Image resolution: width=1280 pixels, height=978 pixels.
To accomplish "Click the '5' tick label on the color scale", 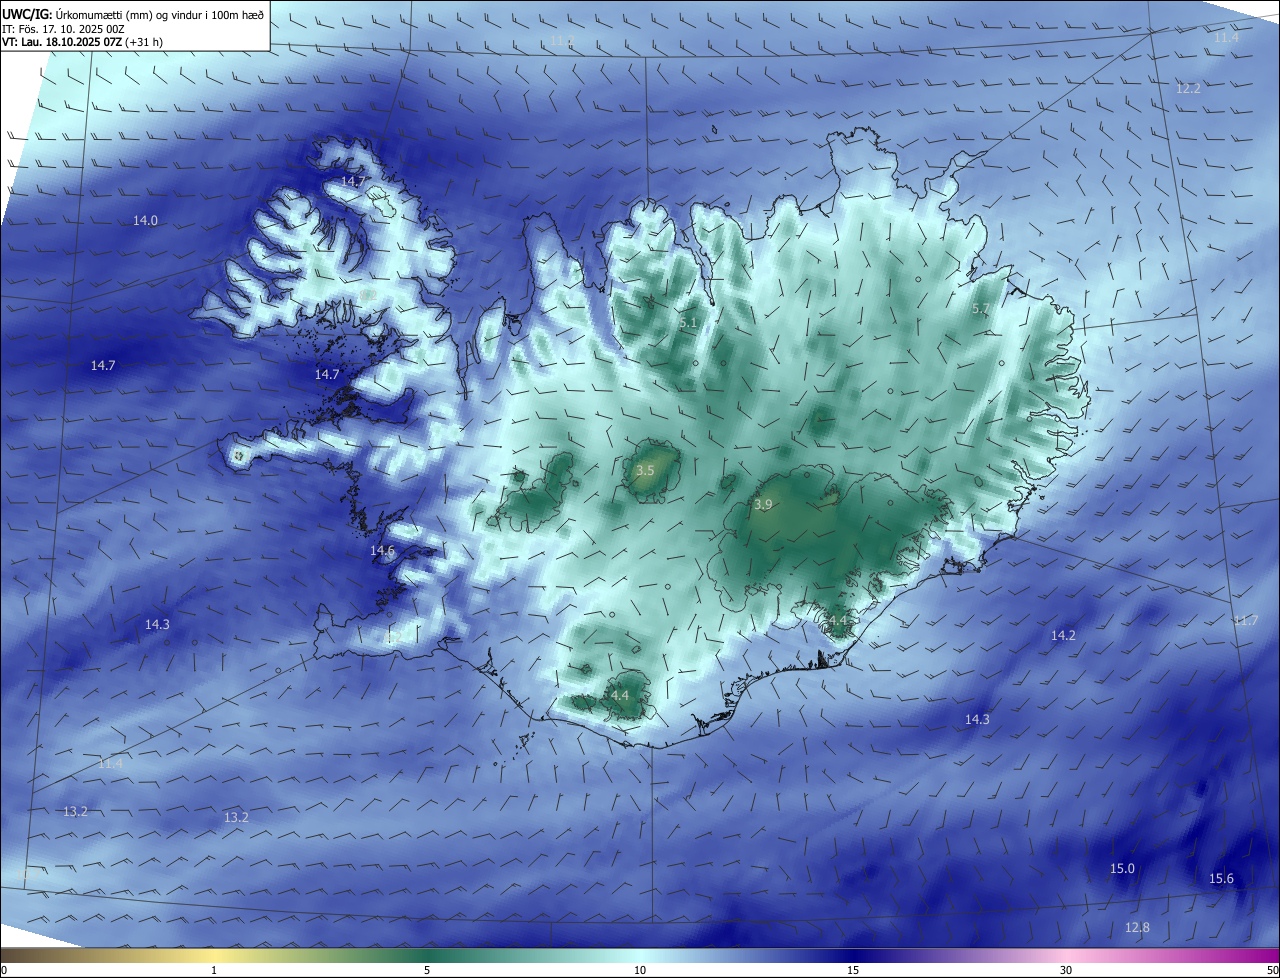I will (x=427, y=970).
